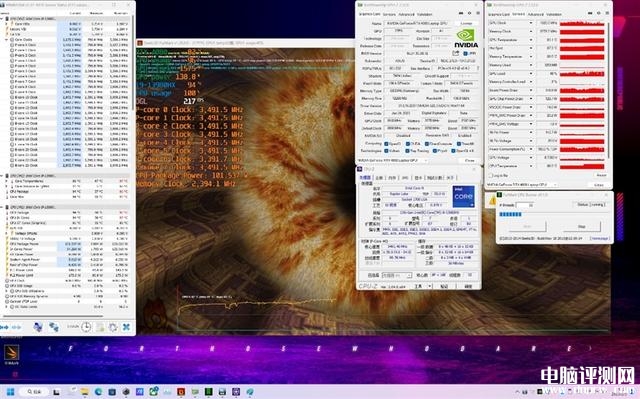This screenshot has height=399, width=640.
Task: Toggle the PhysX checkbox in GPU-Z
Action: pos(435,151)
